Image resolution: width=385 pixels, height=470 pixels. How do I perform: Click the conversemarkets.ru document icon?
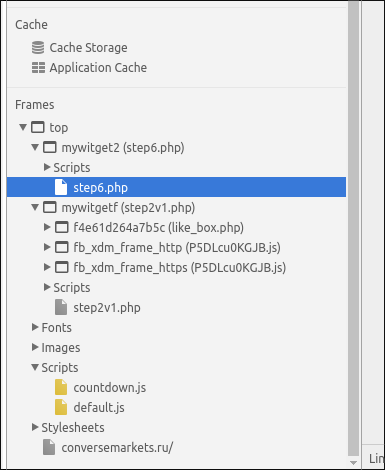coord(49,447)
